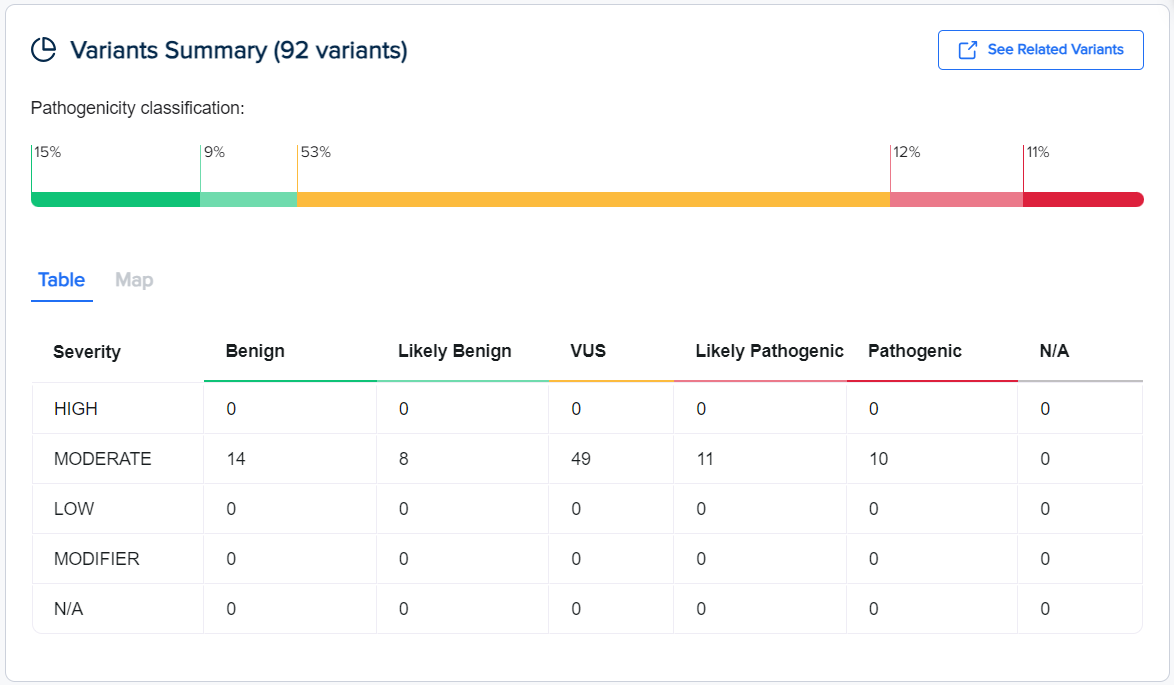This screenshot has width=1174, height=685.
Task: Click the red Pathogenic bar segment
Action: coord(1082,199)
